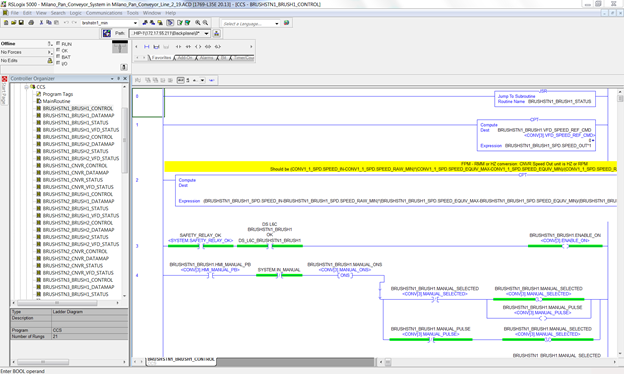Insert an Examine Off (XIO) contact
Screen dimensions: 624x374
[188, 47]
